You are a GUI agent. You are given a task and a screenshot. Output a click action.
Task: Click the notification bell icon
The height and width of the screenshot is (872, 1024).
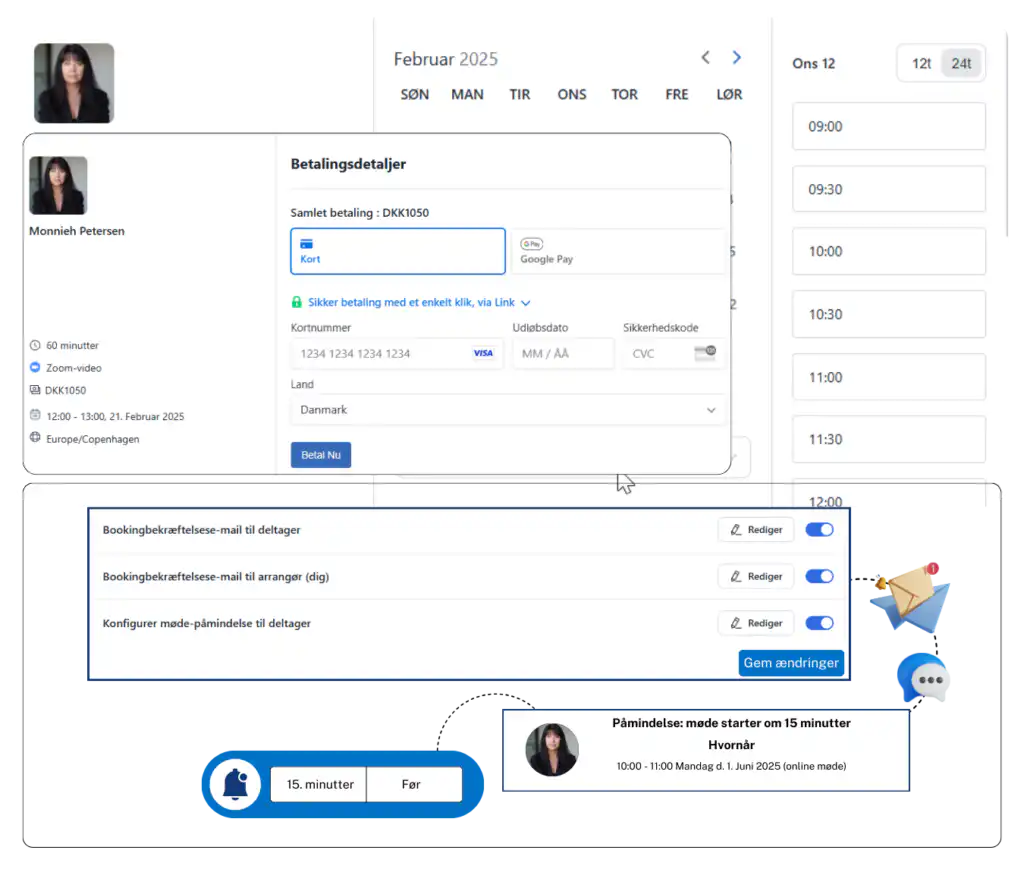click(235, 784)
